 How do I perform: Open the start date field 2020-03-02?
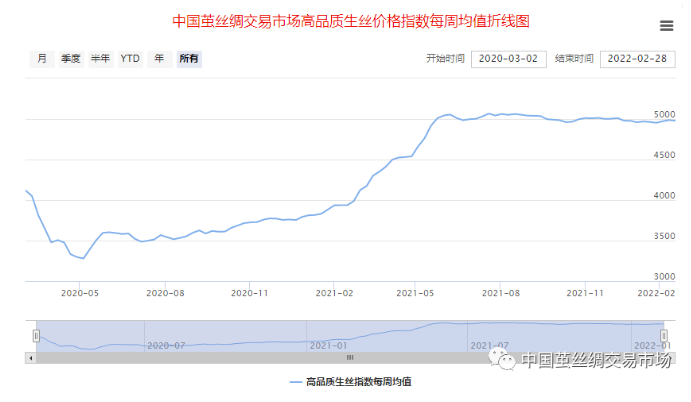pos(508,59)
